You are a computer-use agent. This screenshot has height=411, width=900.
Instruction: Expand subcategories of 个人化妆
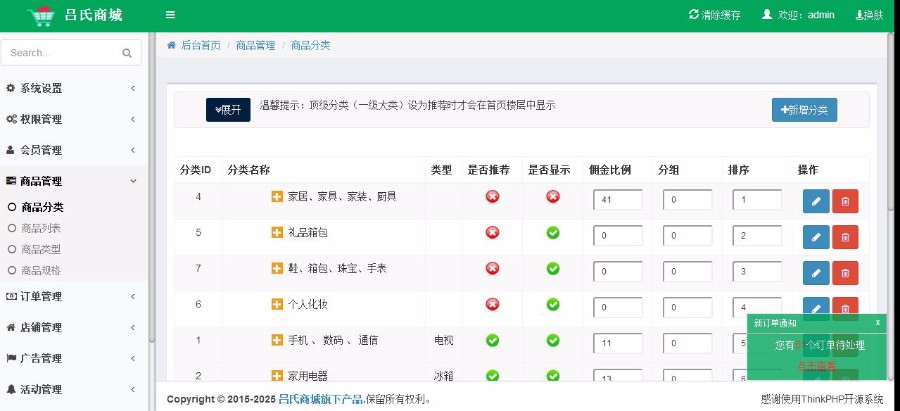pos(277,304)
